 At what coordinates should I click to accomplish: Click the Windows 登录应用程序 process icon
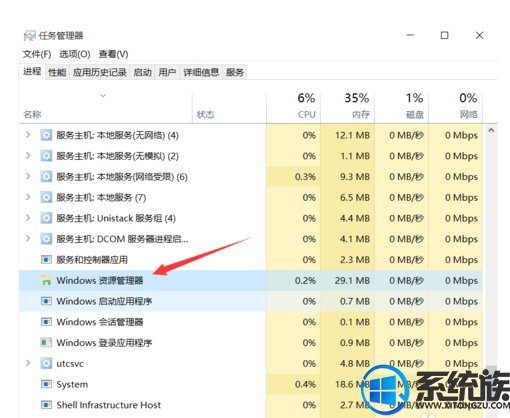(46, 343)
